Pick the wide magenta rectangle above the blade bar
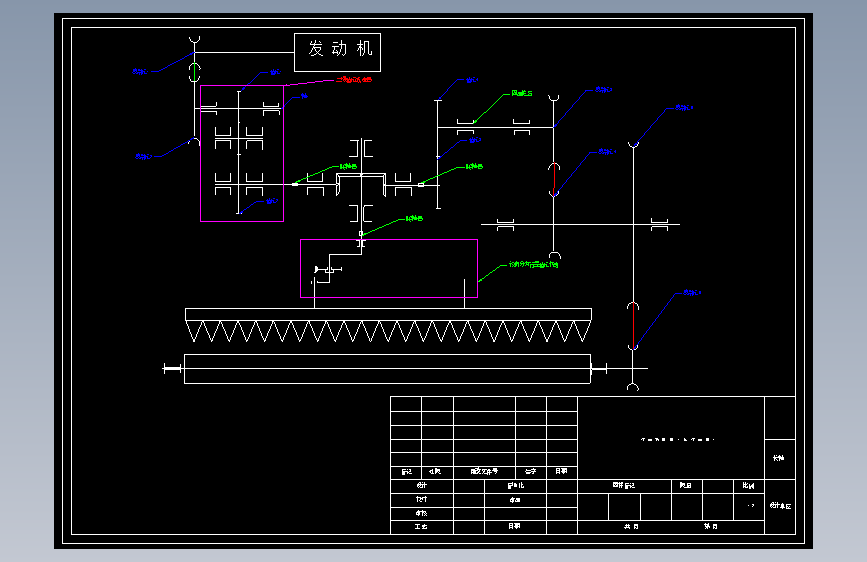This screenshot has width=867, height=562. click(389, 268)
